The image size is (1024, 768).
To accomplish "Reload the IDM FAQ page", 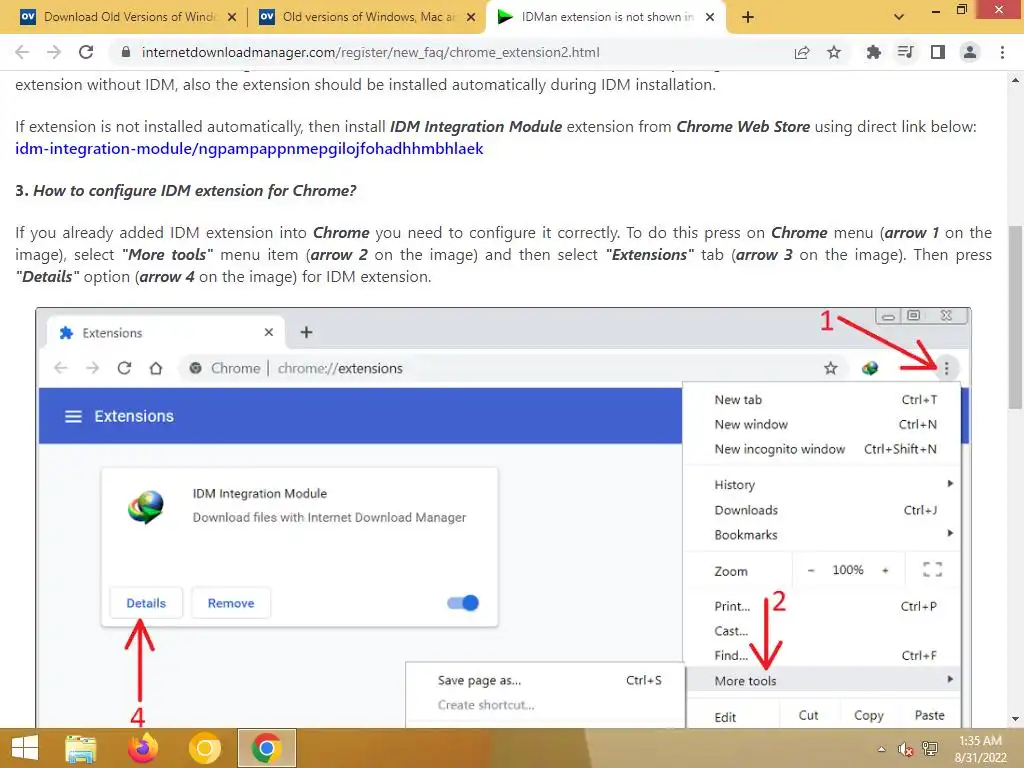I will [x=86, y=52].
